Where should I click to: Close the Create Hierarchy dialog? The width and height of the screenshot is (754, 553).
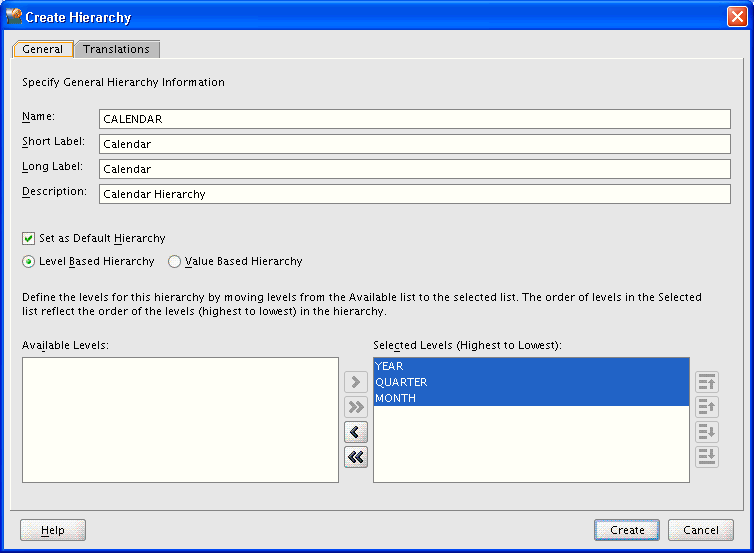(x=737, y=17)
